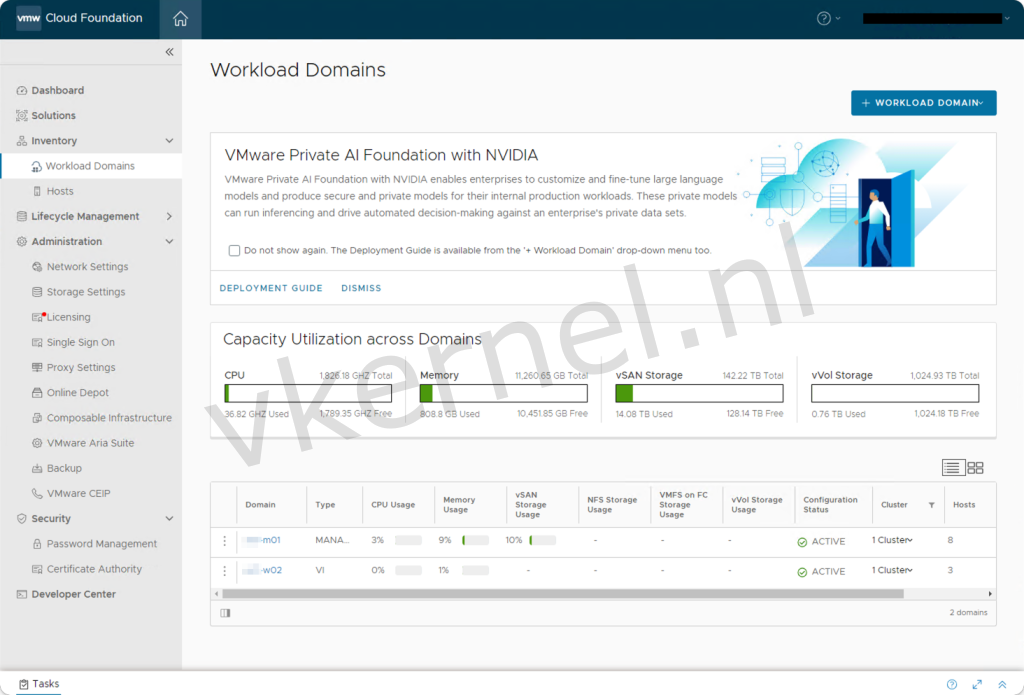This screenshot has height=695, width=1024.
Task: Click the + WORKLOAD DOMAIN button
Action: pyautogui.click(x=922, y=102)
